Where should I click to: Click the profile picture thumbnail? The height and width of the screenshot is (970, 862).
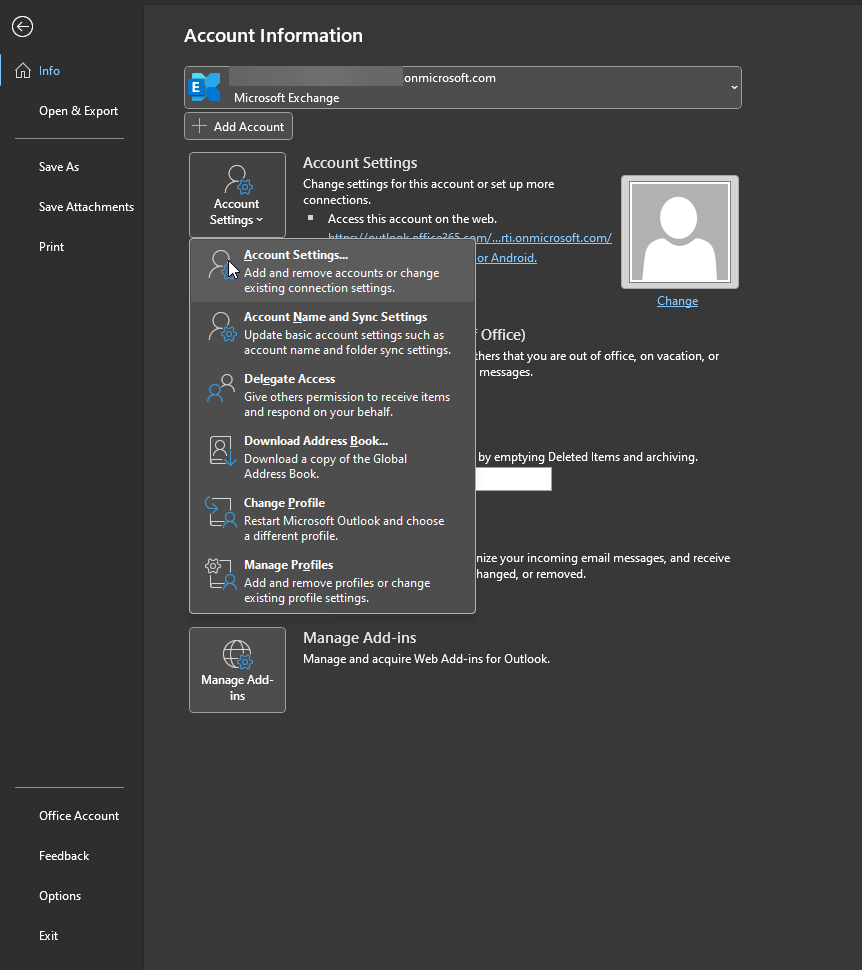point(679,231)
